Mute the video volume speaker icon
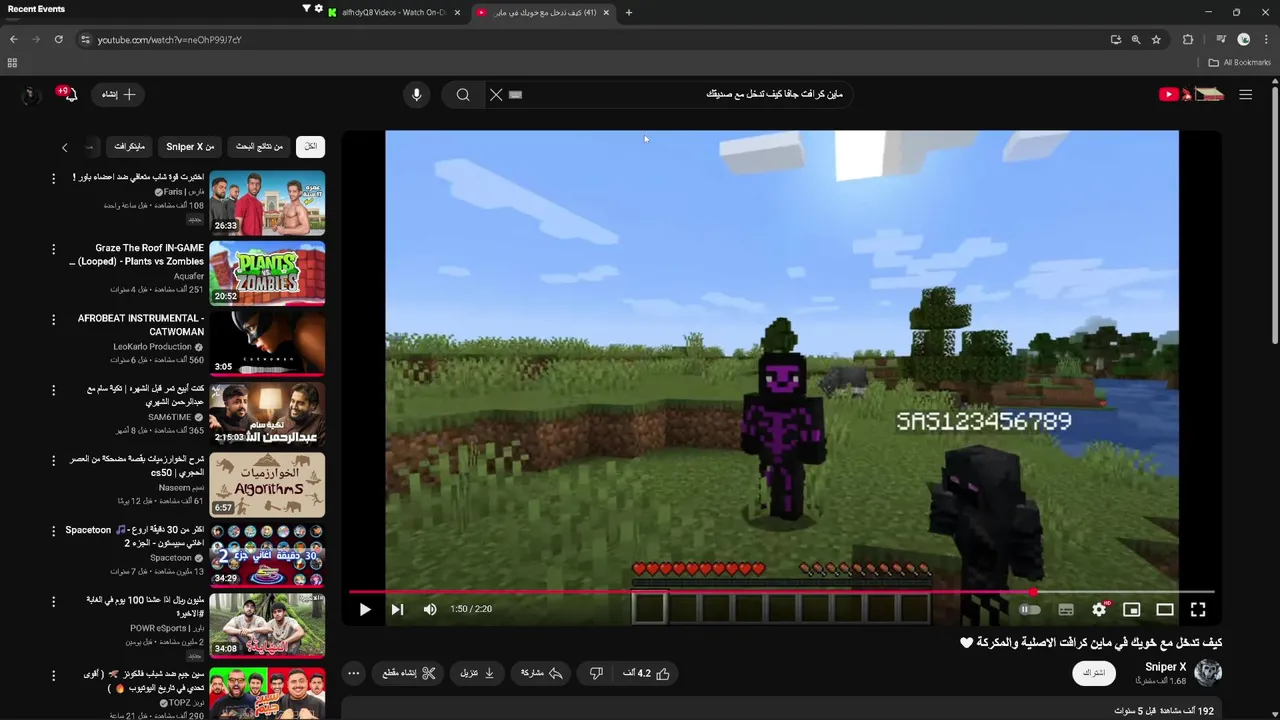 tap(430, 609)
